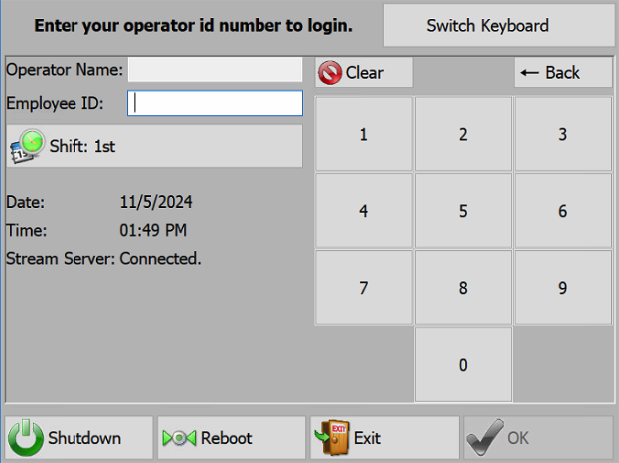The width and height of the screenshot is (619, 463).
Task: Click the clock calendar Shift icon
Action: click(27, 146)
